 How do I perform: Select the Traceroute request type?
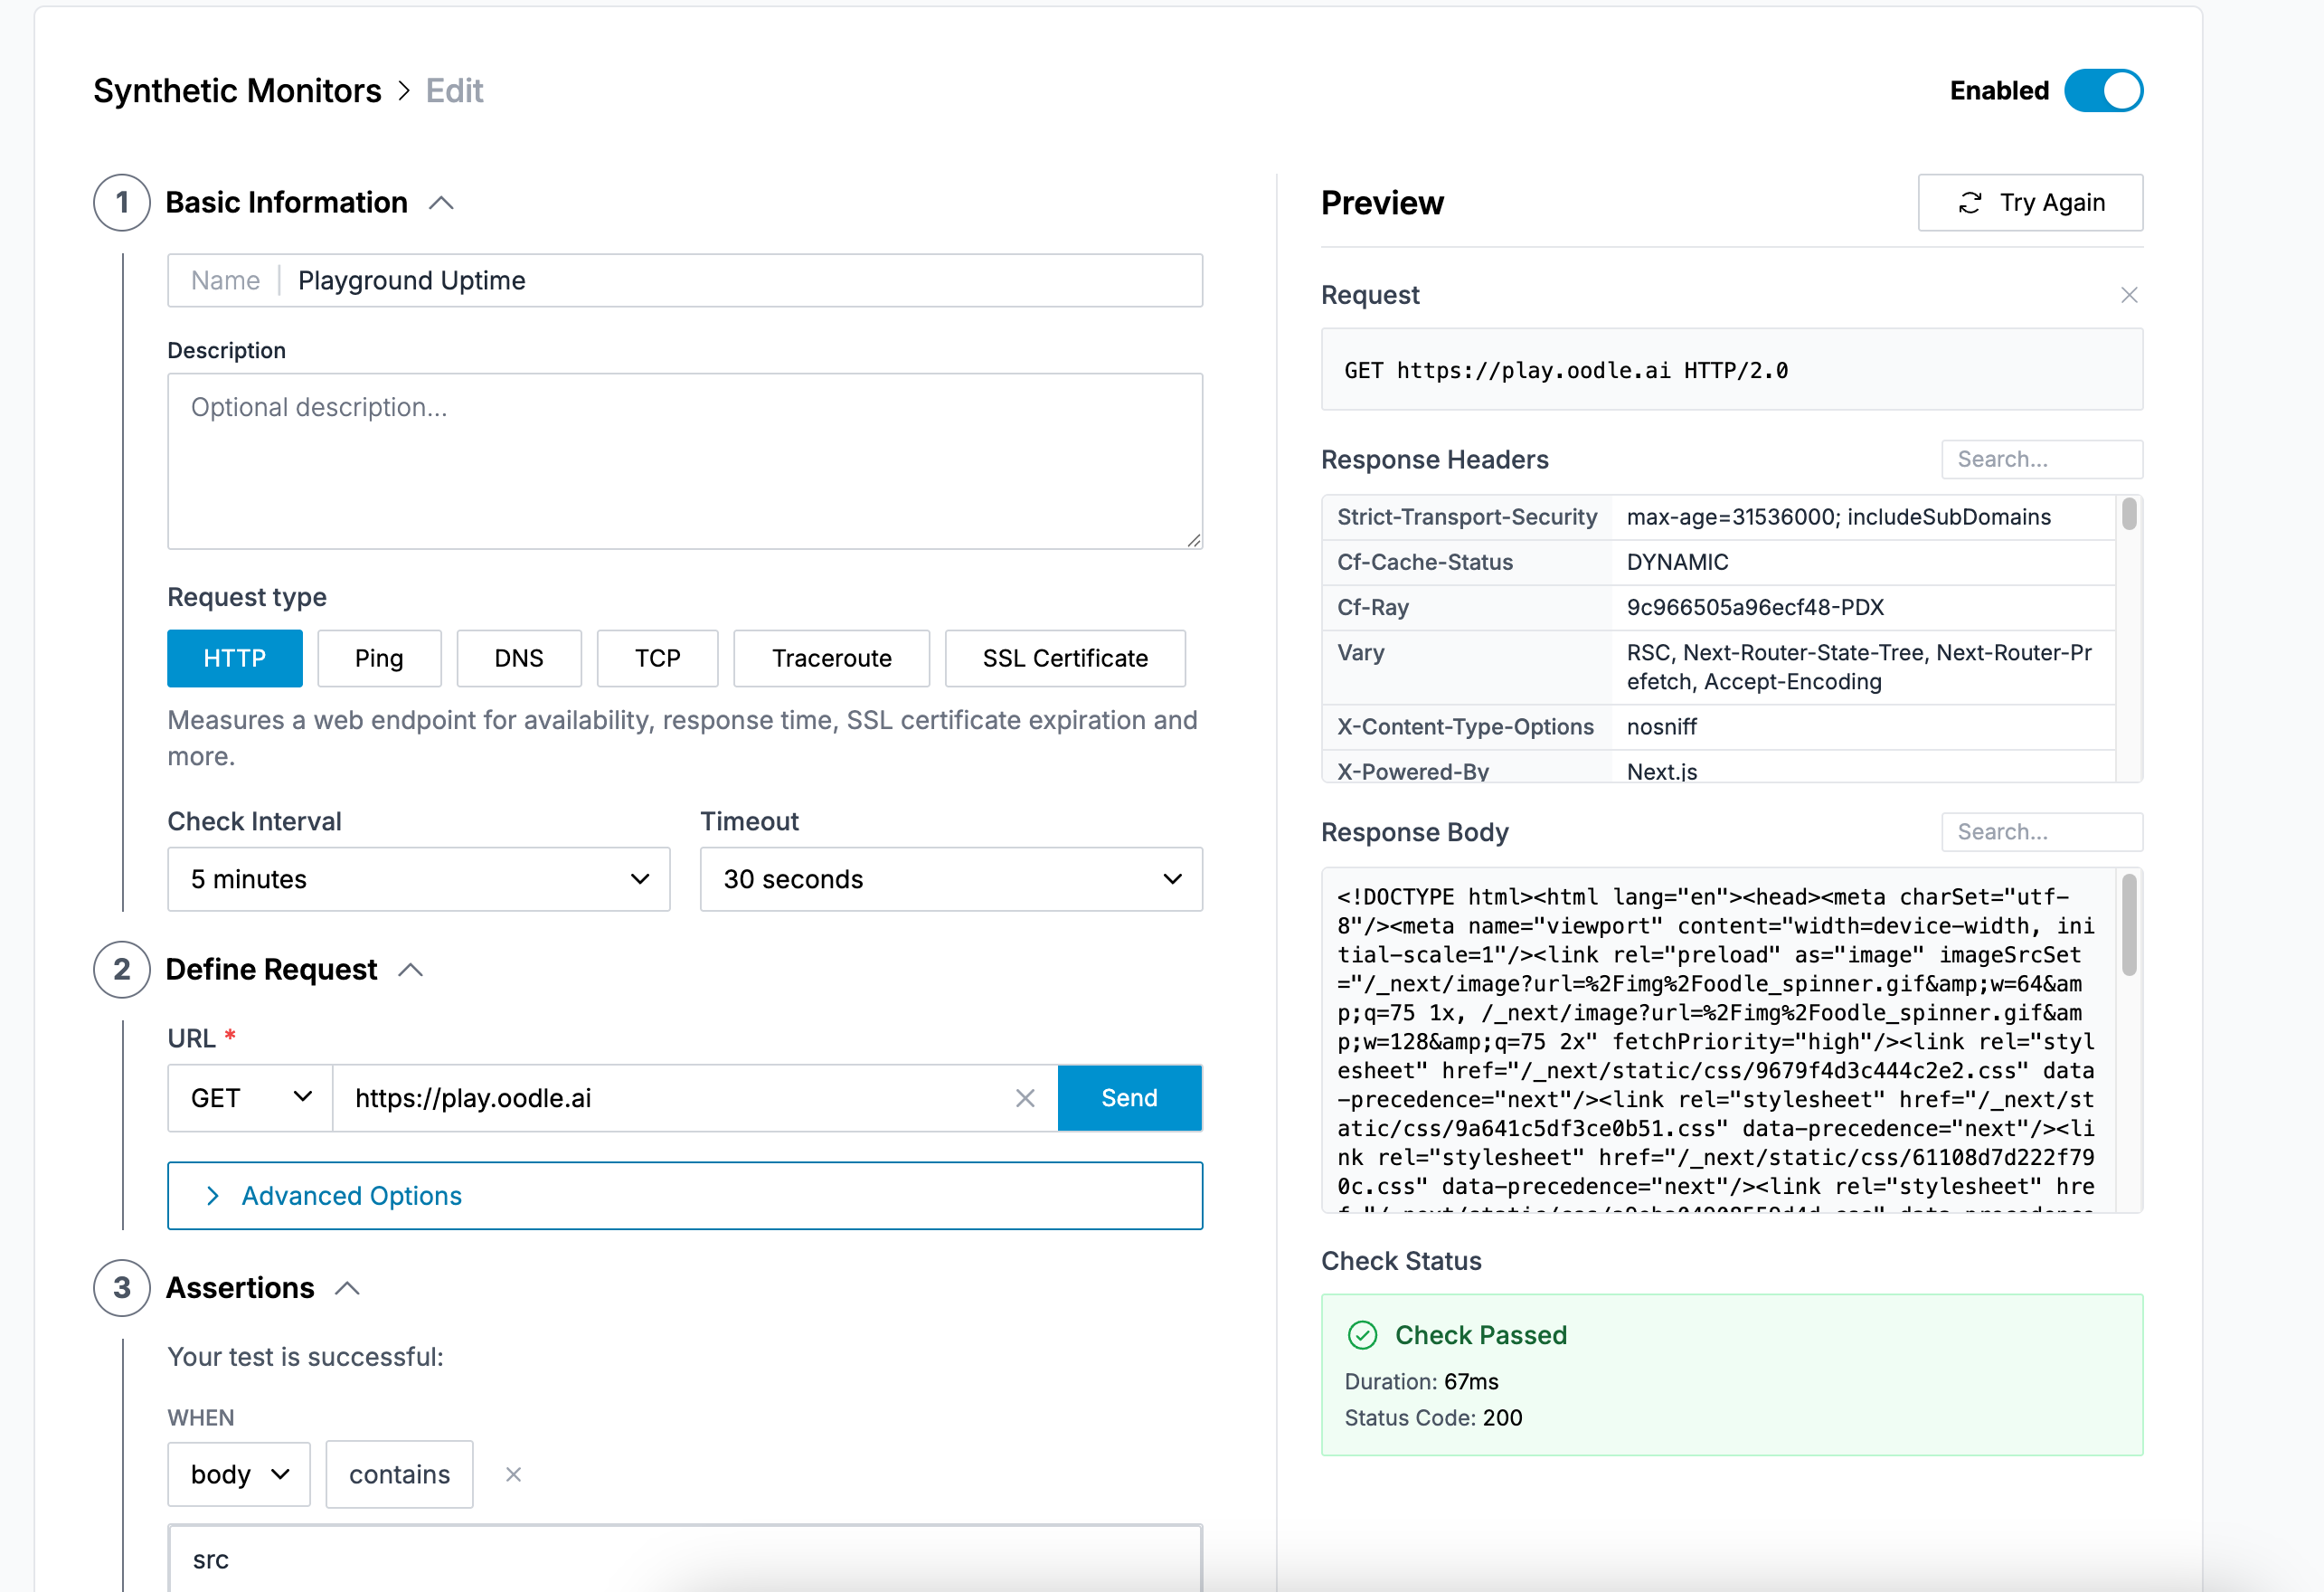(x=831, y=658)
